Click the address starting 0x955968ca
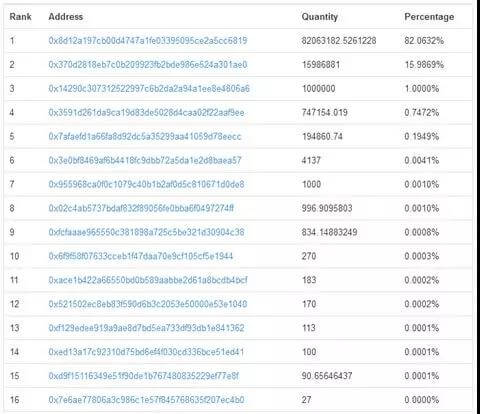 point(146,184)
